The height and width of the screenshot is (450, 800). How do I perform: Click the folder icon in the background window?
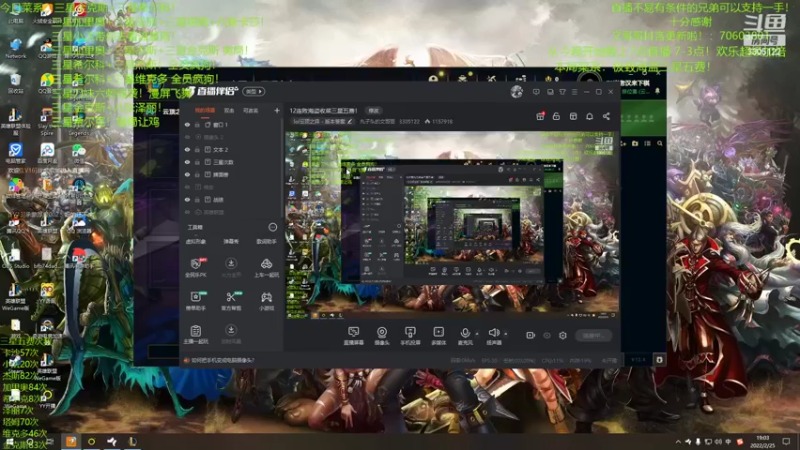pyautogui.click(x=635, y=144)
